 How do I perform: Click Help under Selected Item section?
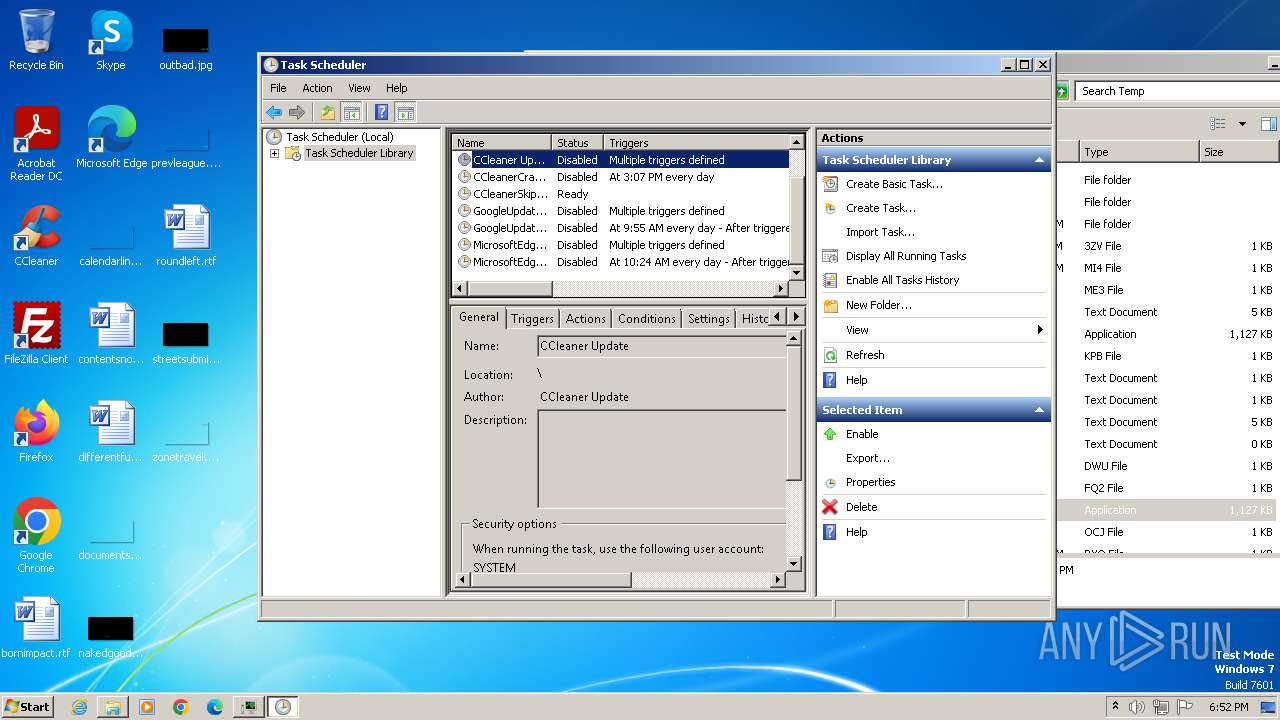(x=856, y=532)
